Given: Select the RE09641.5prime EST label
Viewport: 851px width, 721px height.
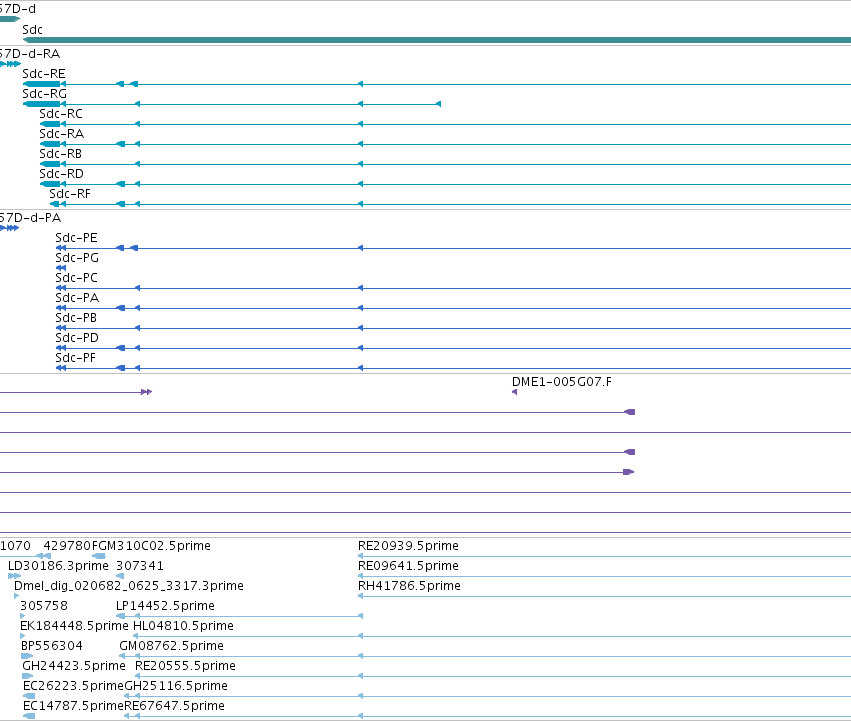Looking at the screenshot, I should tap(408, 566).
